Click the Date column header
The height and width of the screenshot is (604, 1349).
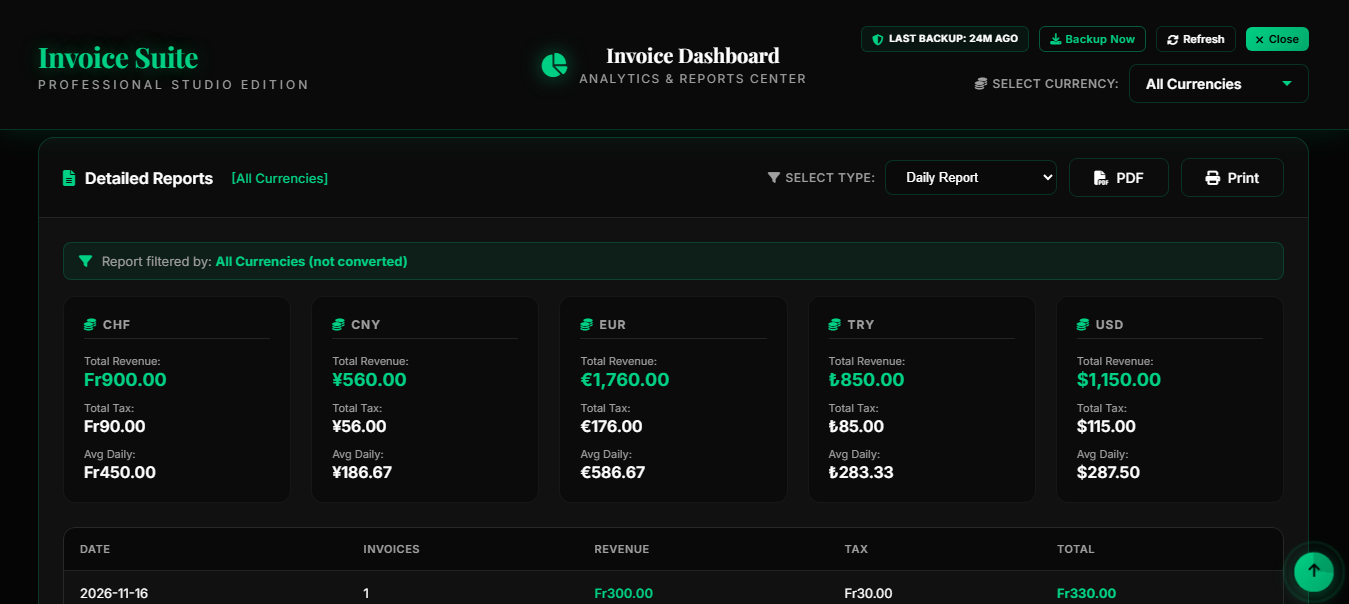[95, 549]
